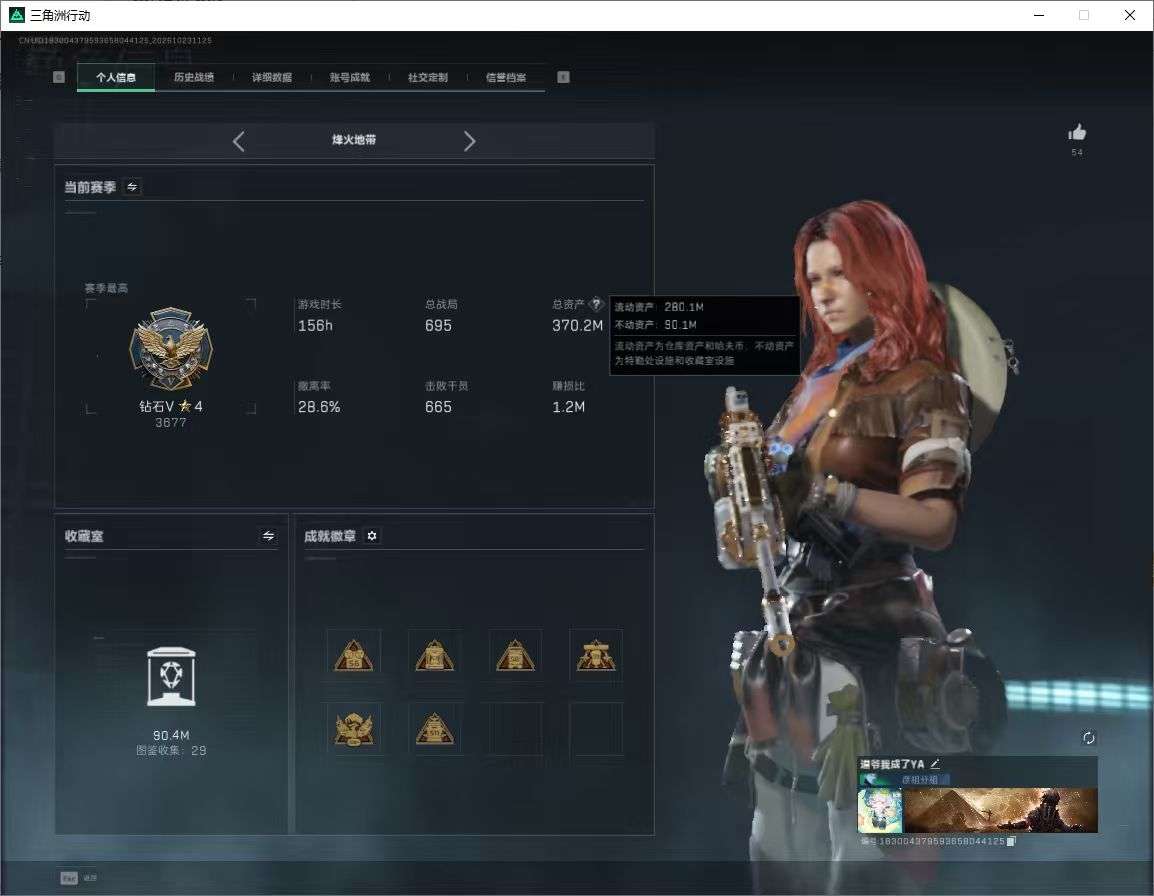Click the E key icon after the tabs
1154x896 pixels.
pyautogui.click(x=563, y=77)
